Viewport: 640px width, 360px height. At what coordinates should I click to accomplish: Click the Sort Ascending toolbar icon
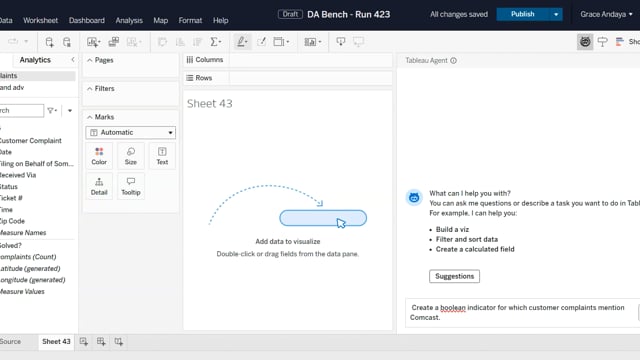[180, 42]
